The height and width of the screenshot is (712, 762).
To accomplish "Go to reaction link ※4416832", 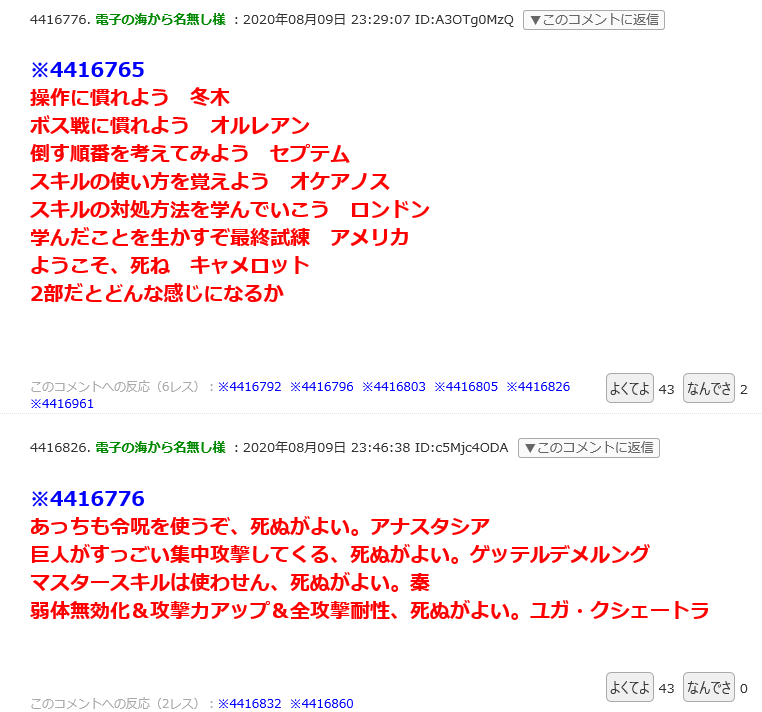I will pyautogui.click(x=249, y=704).
